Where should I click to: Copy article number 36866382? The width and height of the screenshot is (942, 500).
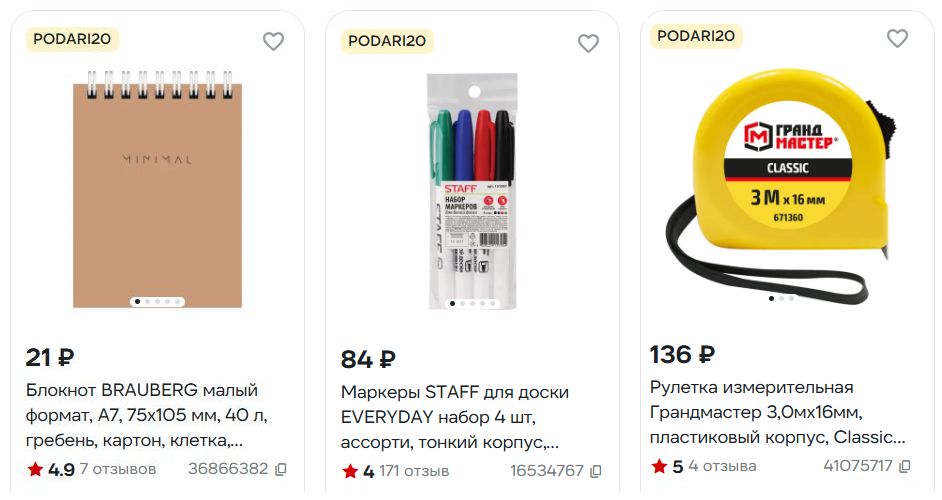tap(281, 469)
